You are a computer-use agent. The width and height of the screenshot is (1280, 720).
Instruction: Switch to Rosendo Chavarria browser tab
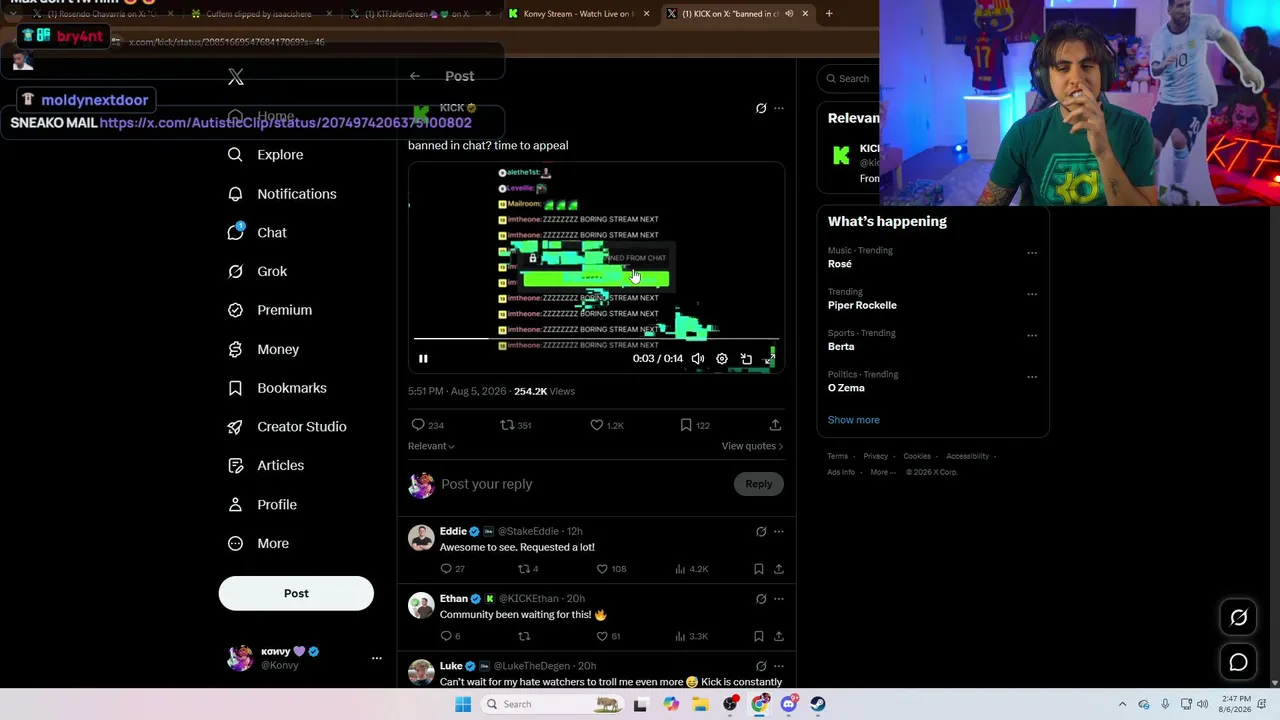[101, 14]
